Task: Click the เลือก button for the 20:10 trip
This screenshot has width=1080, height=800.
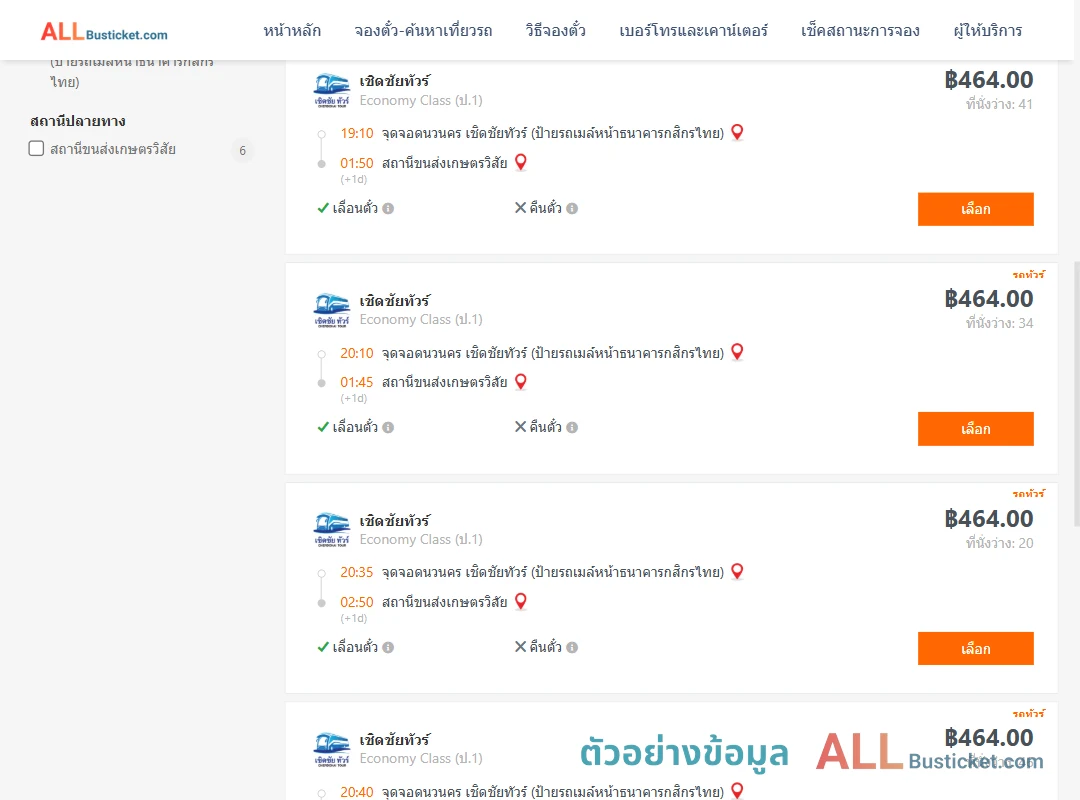Action: coord(975,429)
